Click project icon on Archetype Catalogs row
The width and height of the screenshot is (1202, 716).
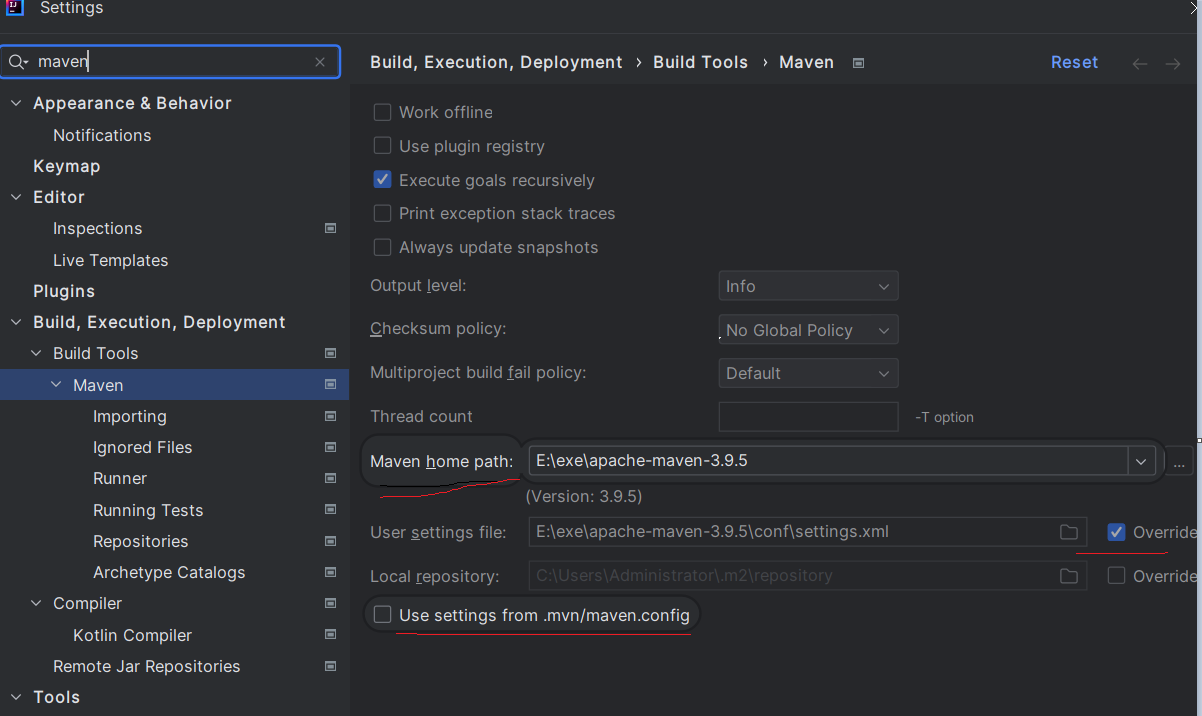331,572
